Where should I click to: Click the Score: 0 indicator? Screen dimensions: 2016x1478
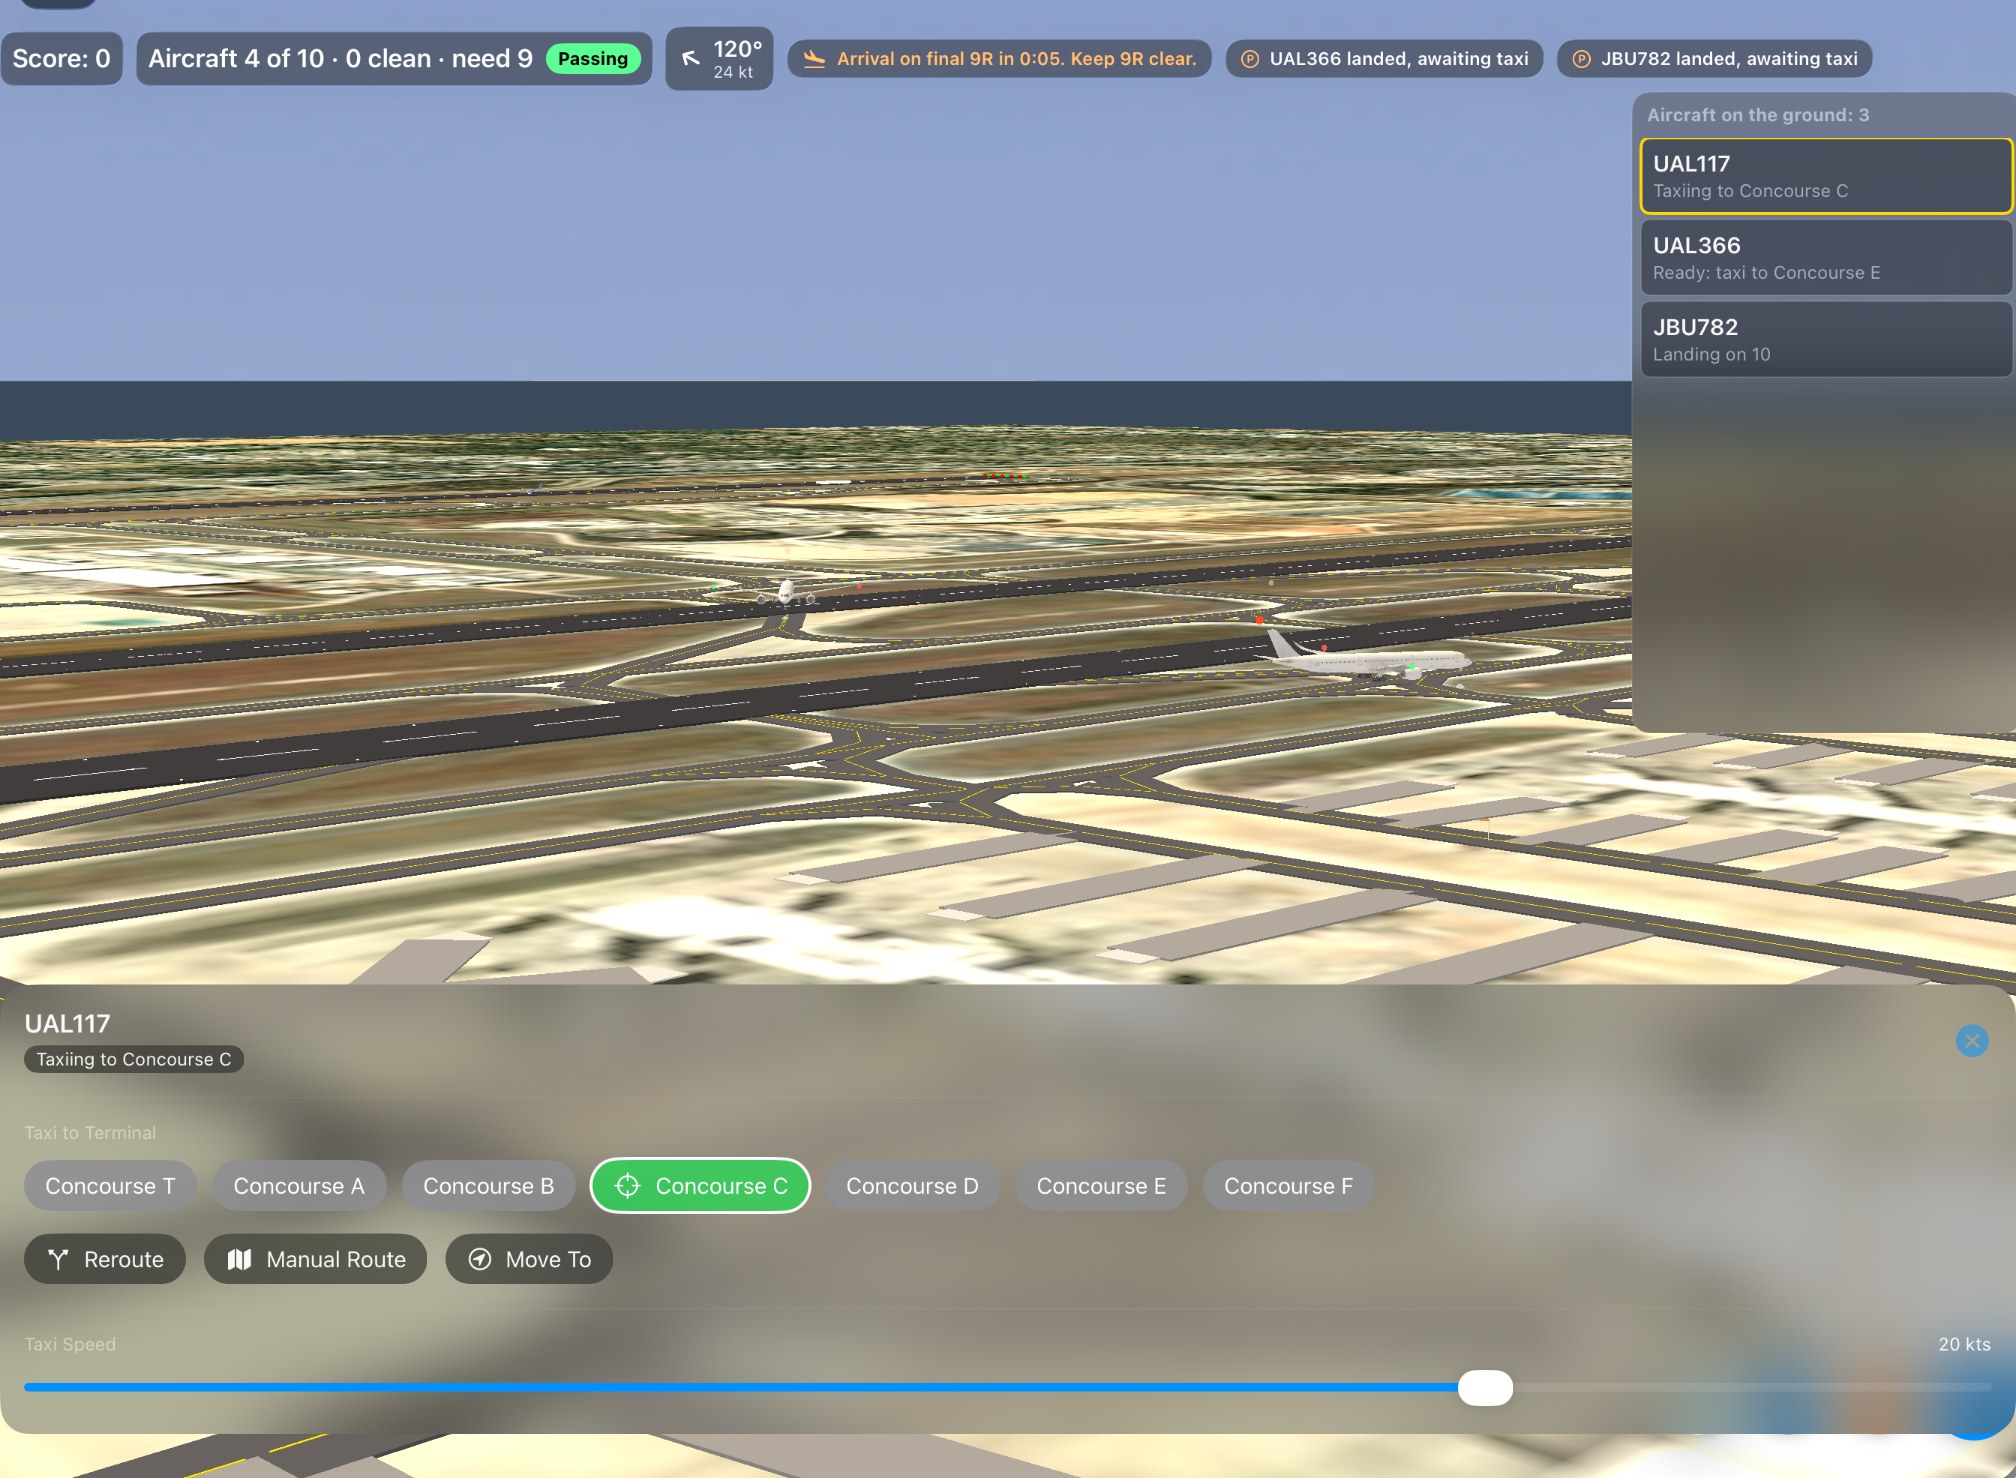pyautogui.click(x=62, y=59)
